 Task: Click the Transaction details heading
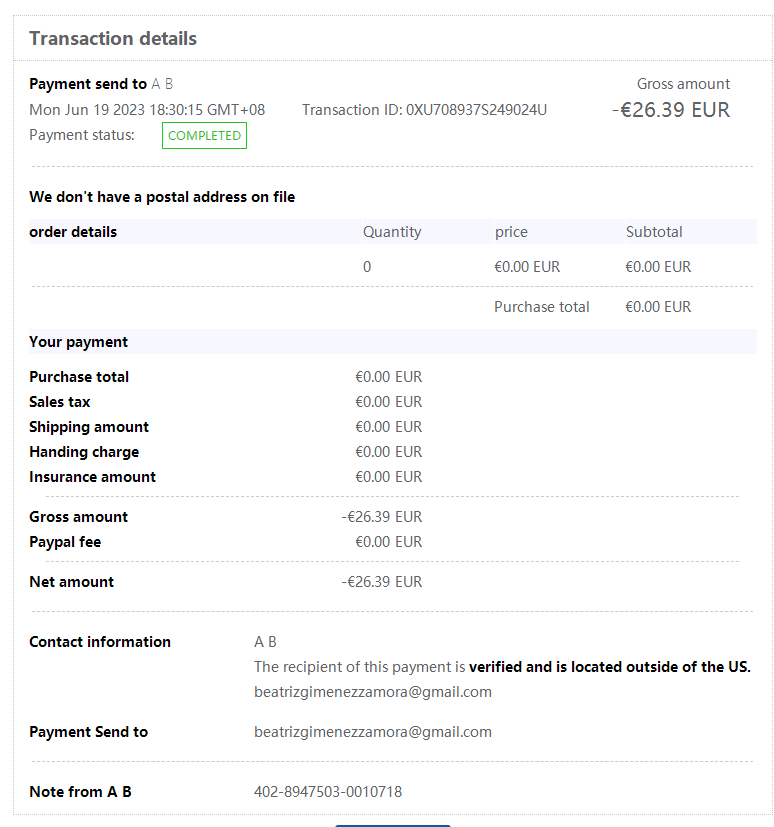click(x=113, y=39)
